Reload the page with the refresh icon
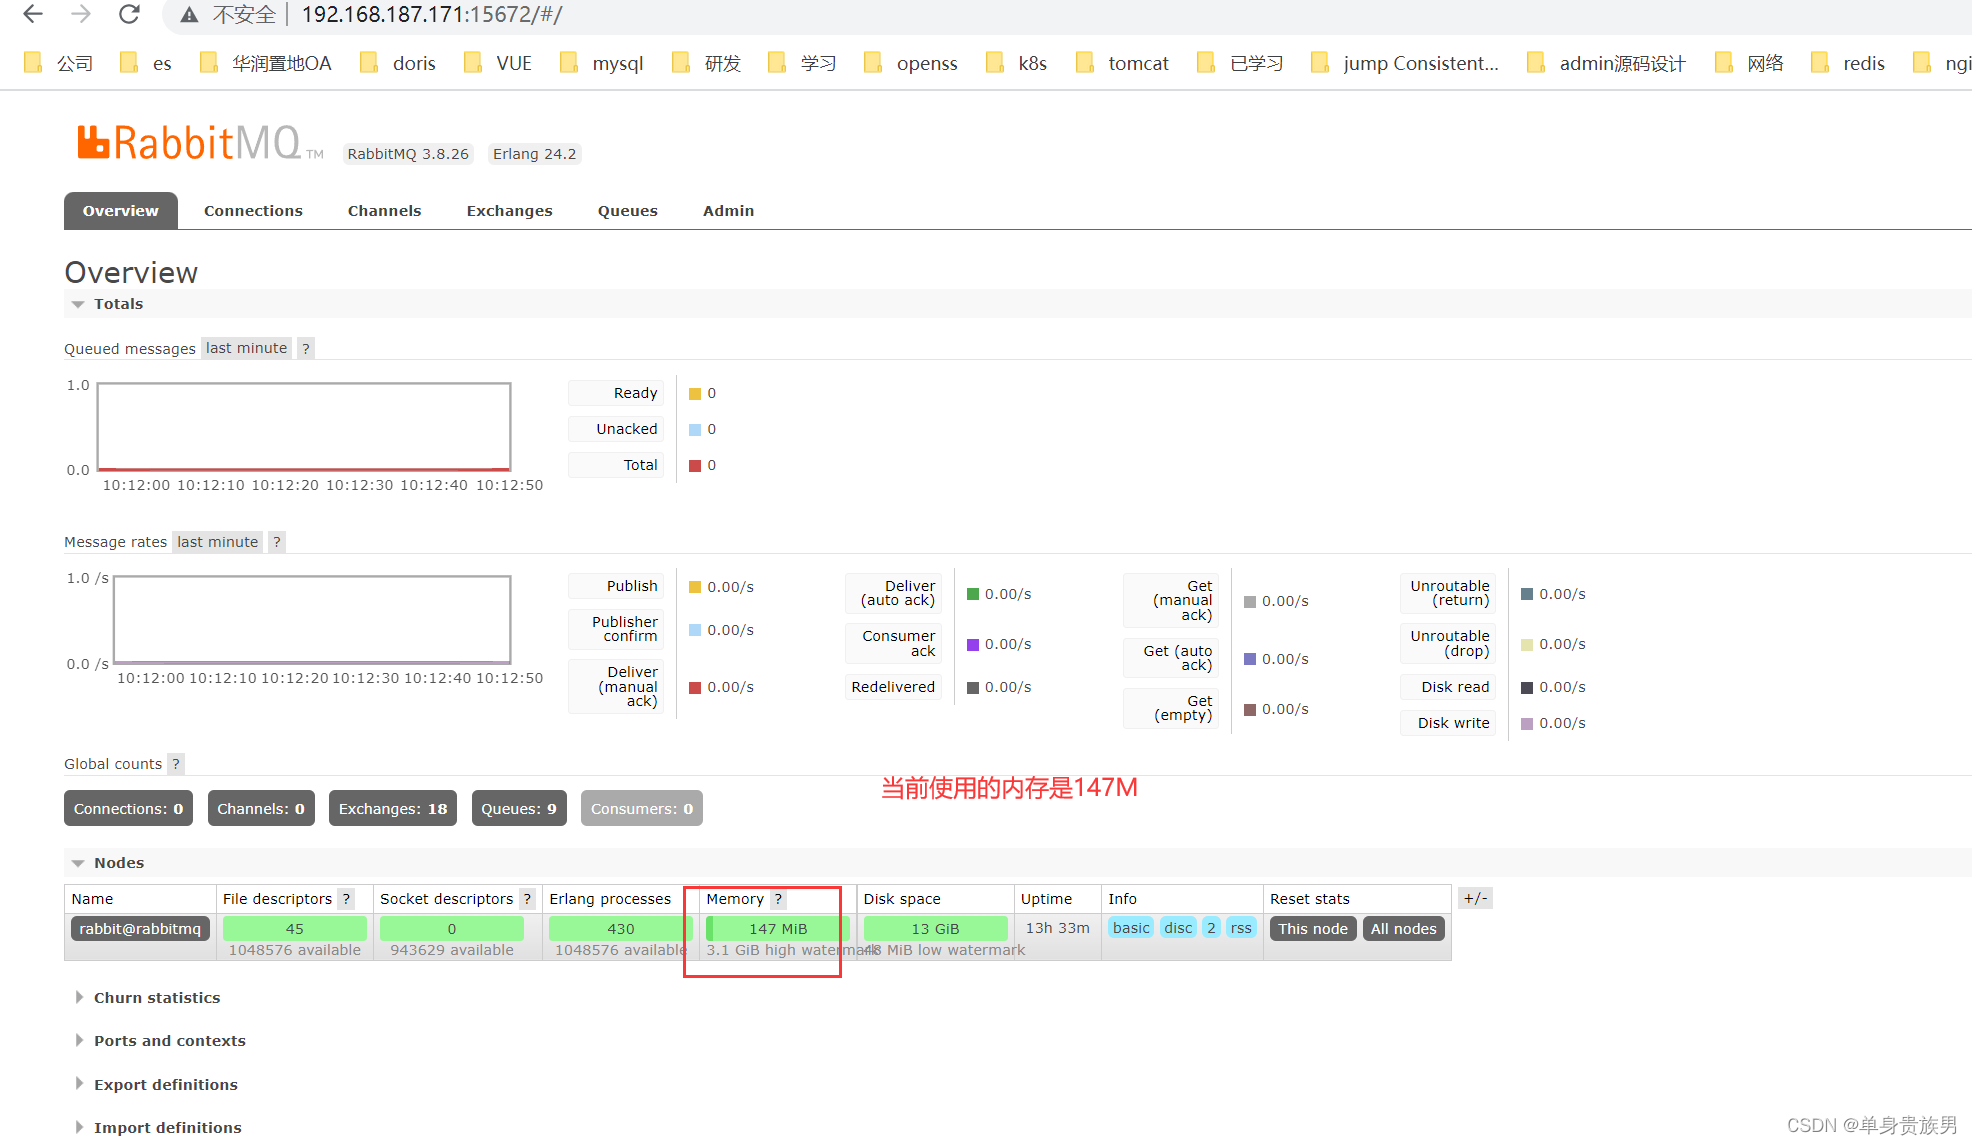 click(129, 14)
